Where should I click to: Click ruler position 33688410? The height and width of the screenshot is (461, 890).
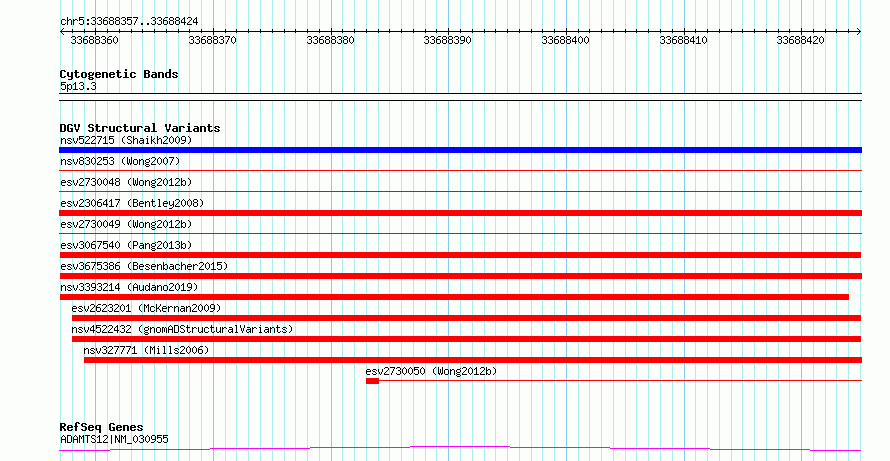(683, 40)
